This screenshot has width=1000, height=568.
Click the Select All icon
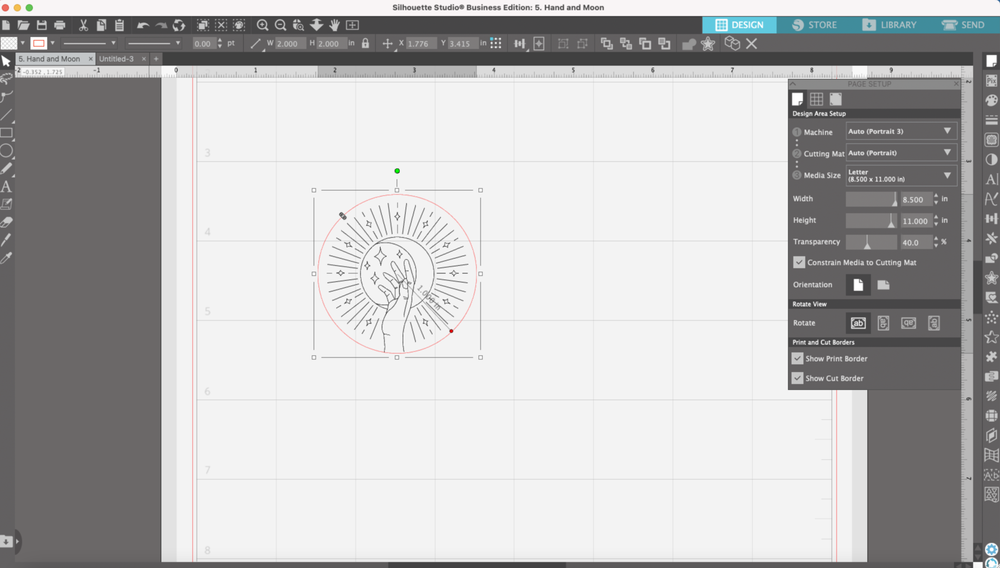(x=203, y=25)
